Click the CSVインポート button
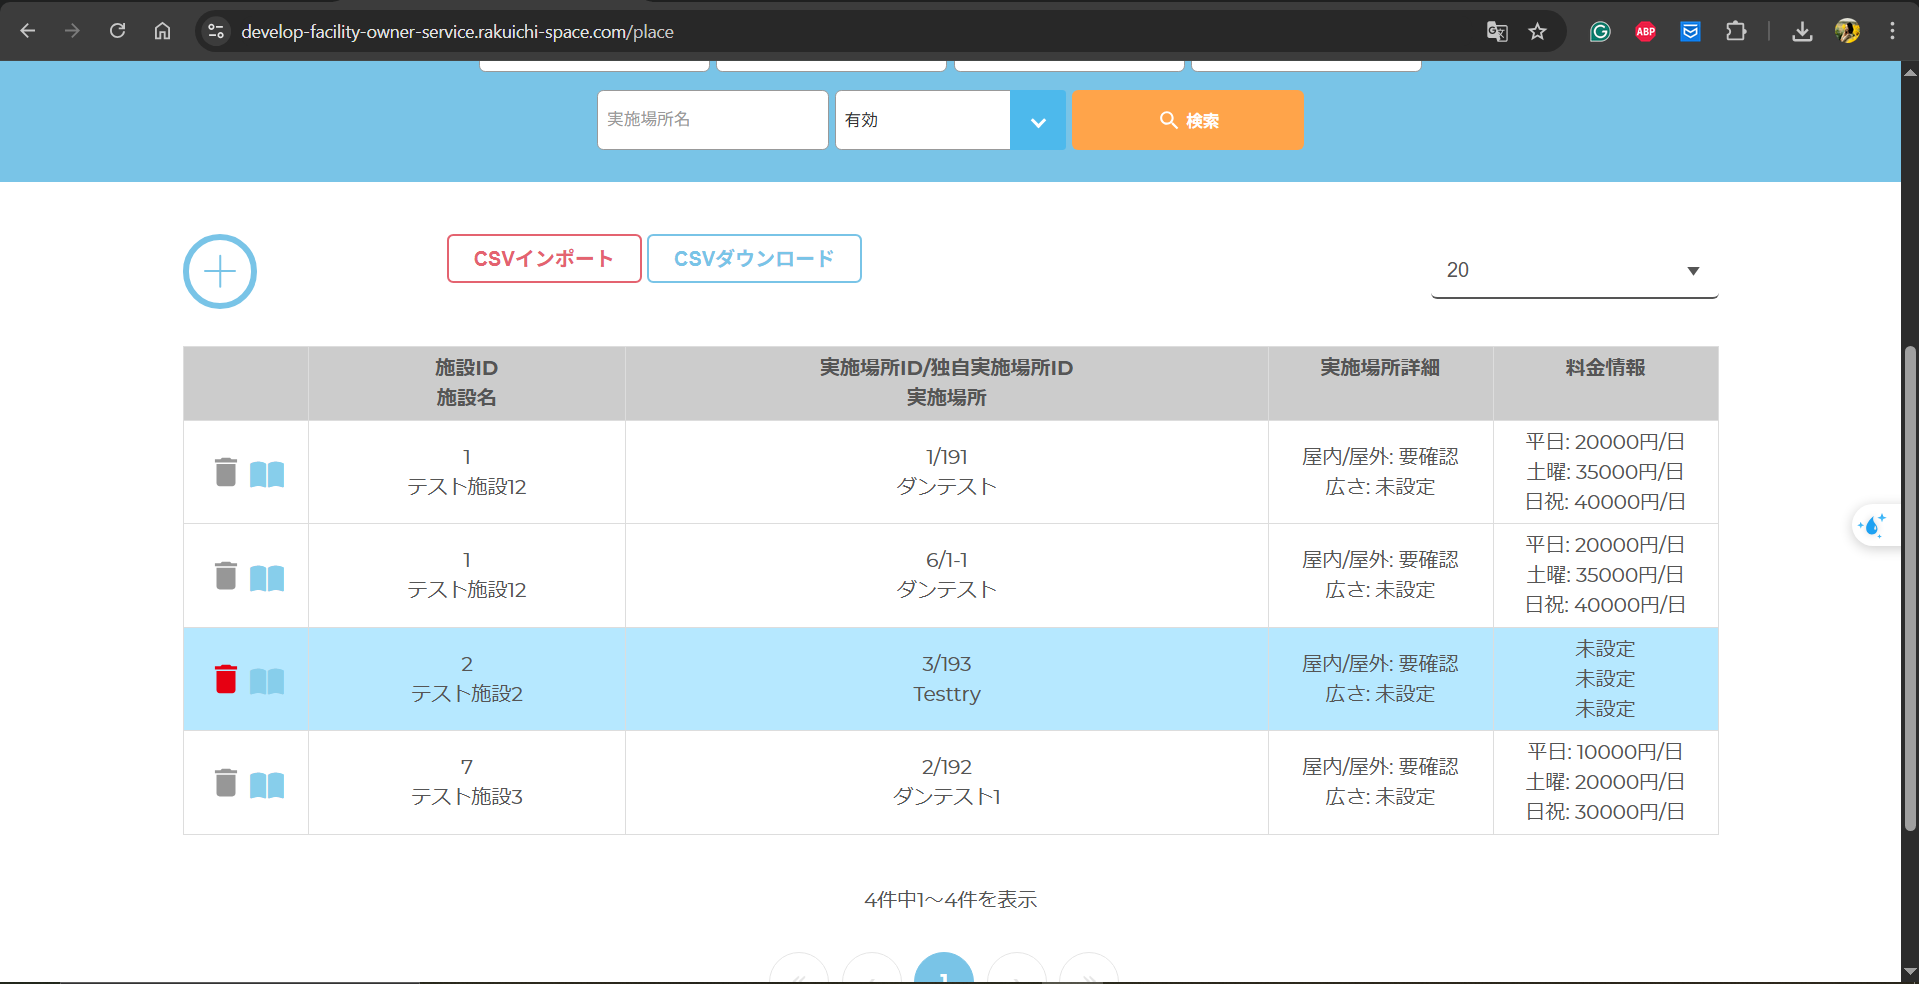Screen dimensions: 1919x984 (544, 259)
